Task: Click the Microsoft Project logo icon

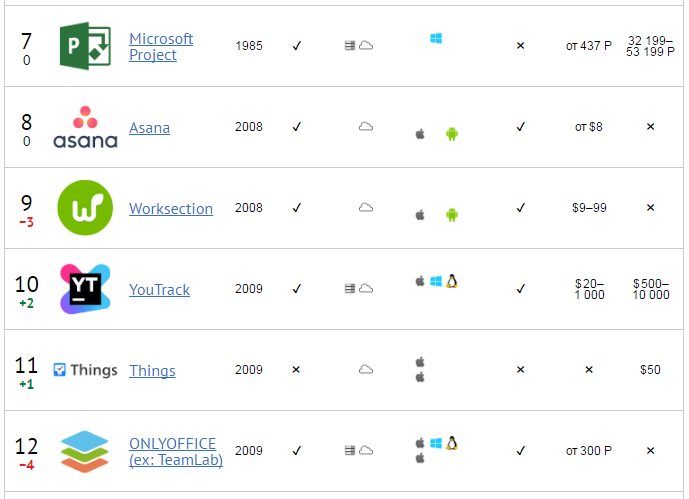Action: tap(85, 46)
